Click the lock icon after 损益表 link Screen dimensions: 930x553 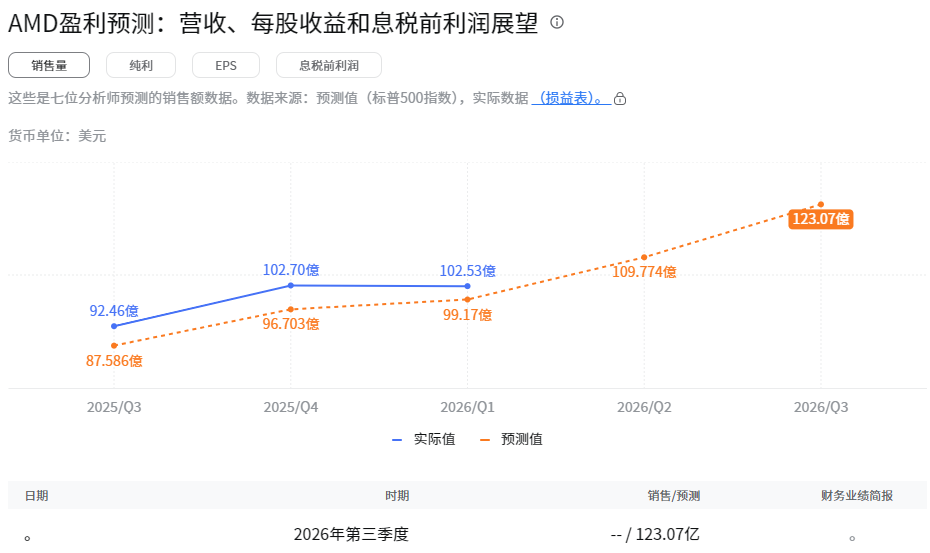click(620, 98)
